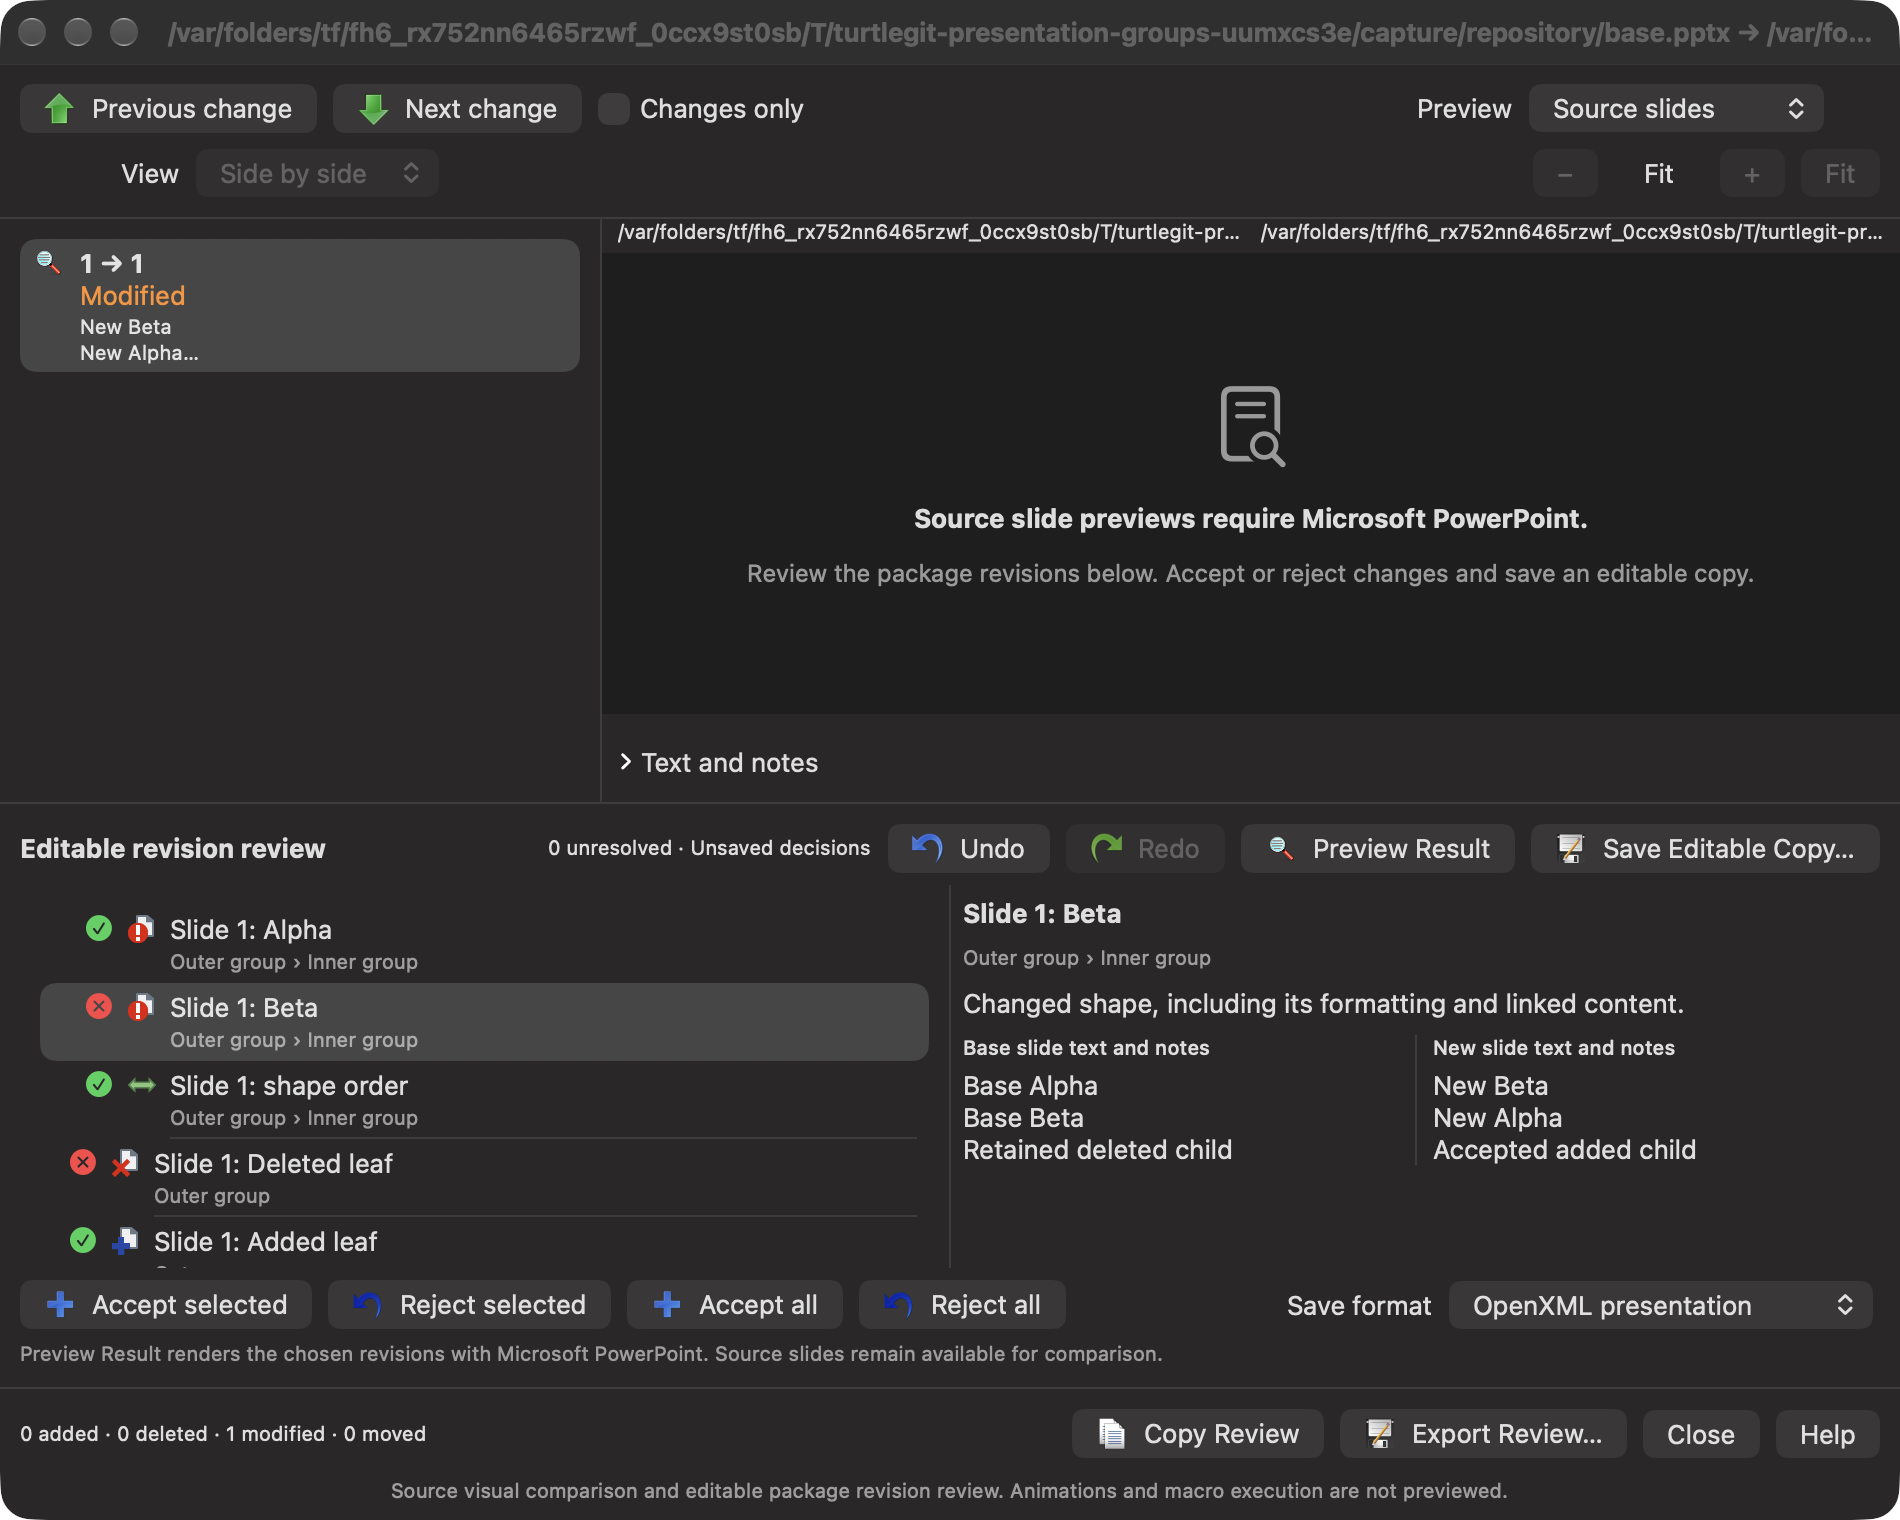Toggle the red rejected mark for Slide 1: Beta

click(x=99, y=1007)
